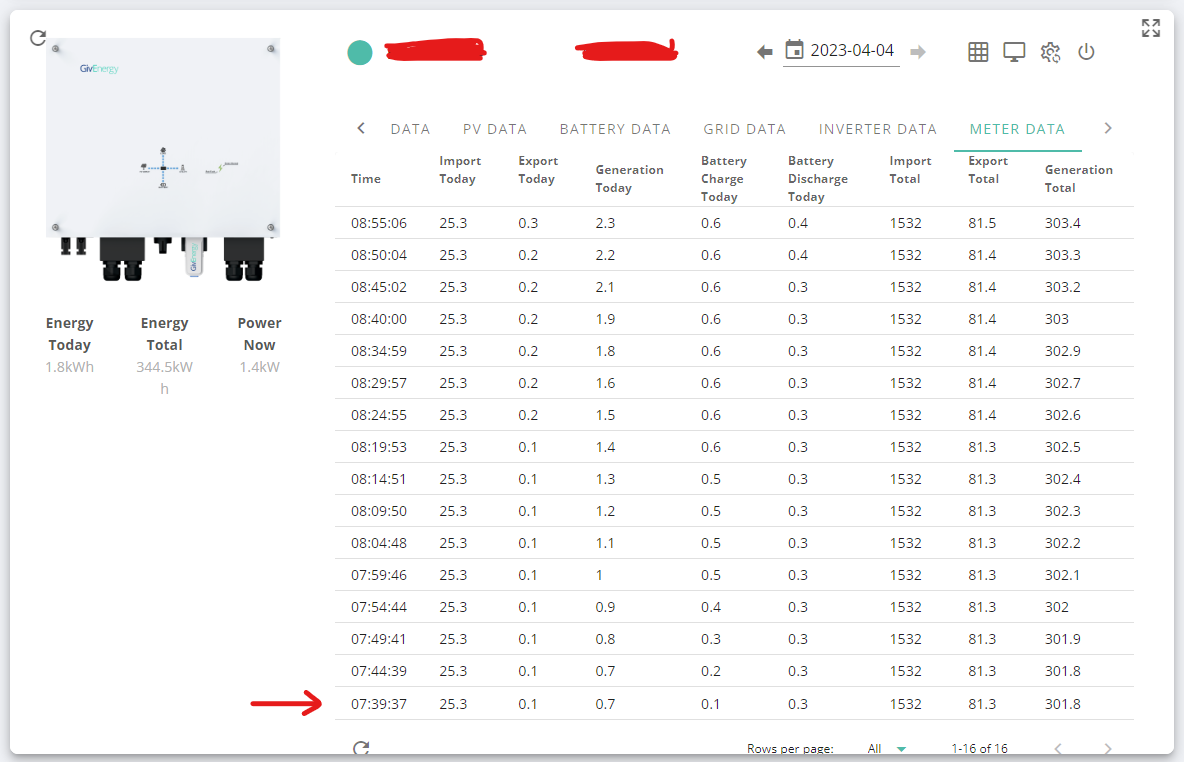Go to previous table page
Screen dimensions: 1184x762
(1058, 748)
